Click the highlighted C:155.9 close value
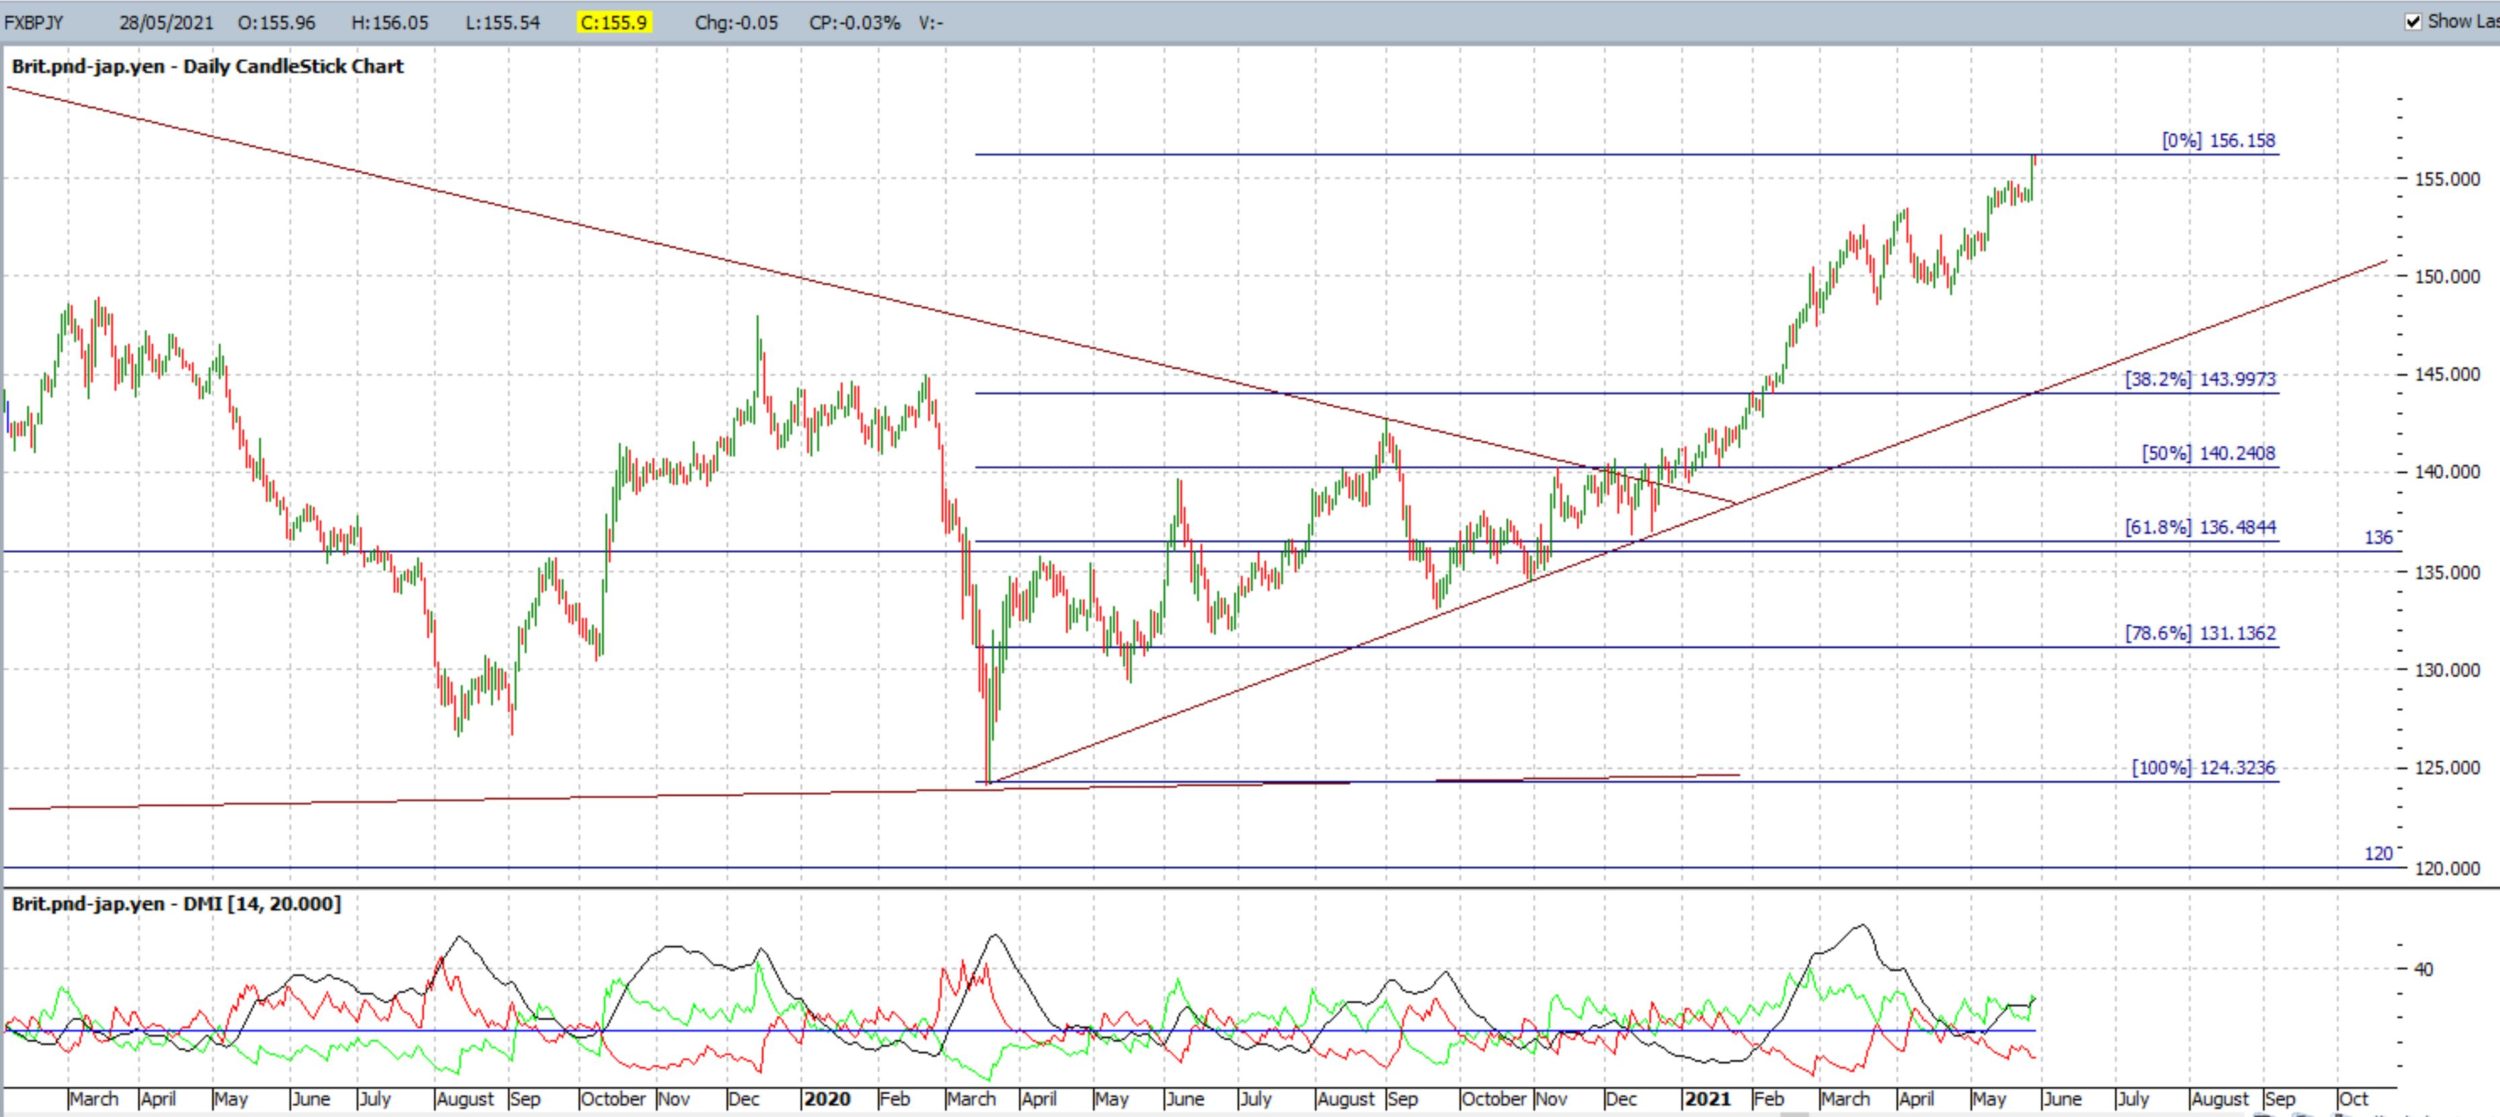 coord(614,23)
